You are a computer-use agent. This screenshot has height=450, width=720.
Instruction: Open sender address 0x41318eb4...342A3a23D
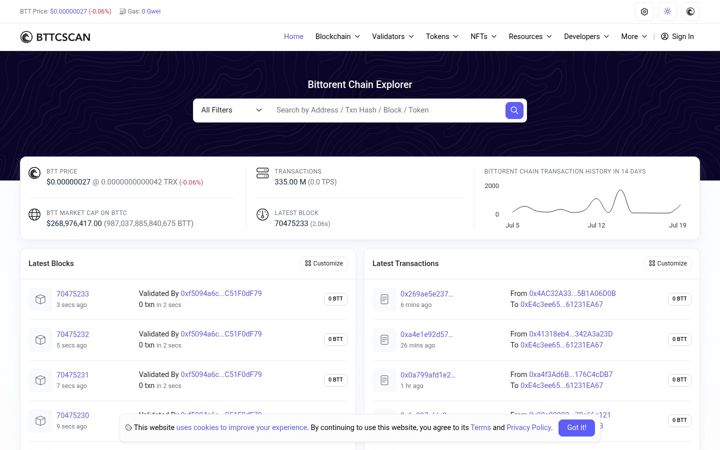coord(571,334)
